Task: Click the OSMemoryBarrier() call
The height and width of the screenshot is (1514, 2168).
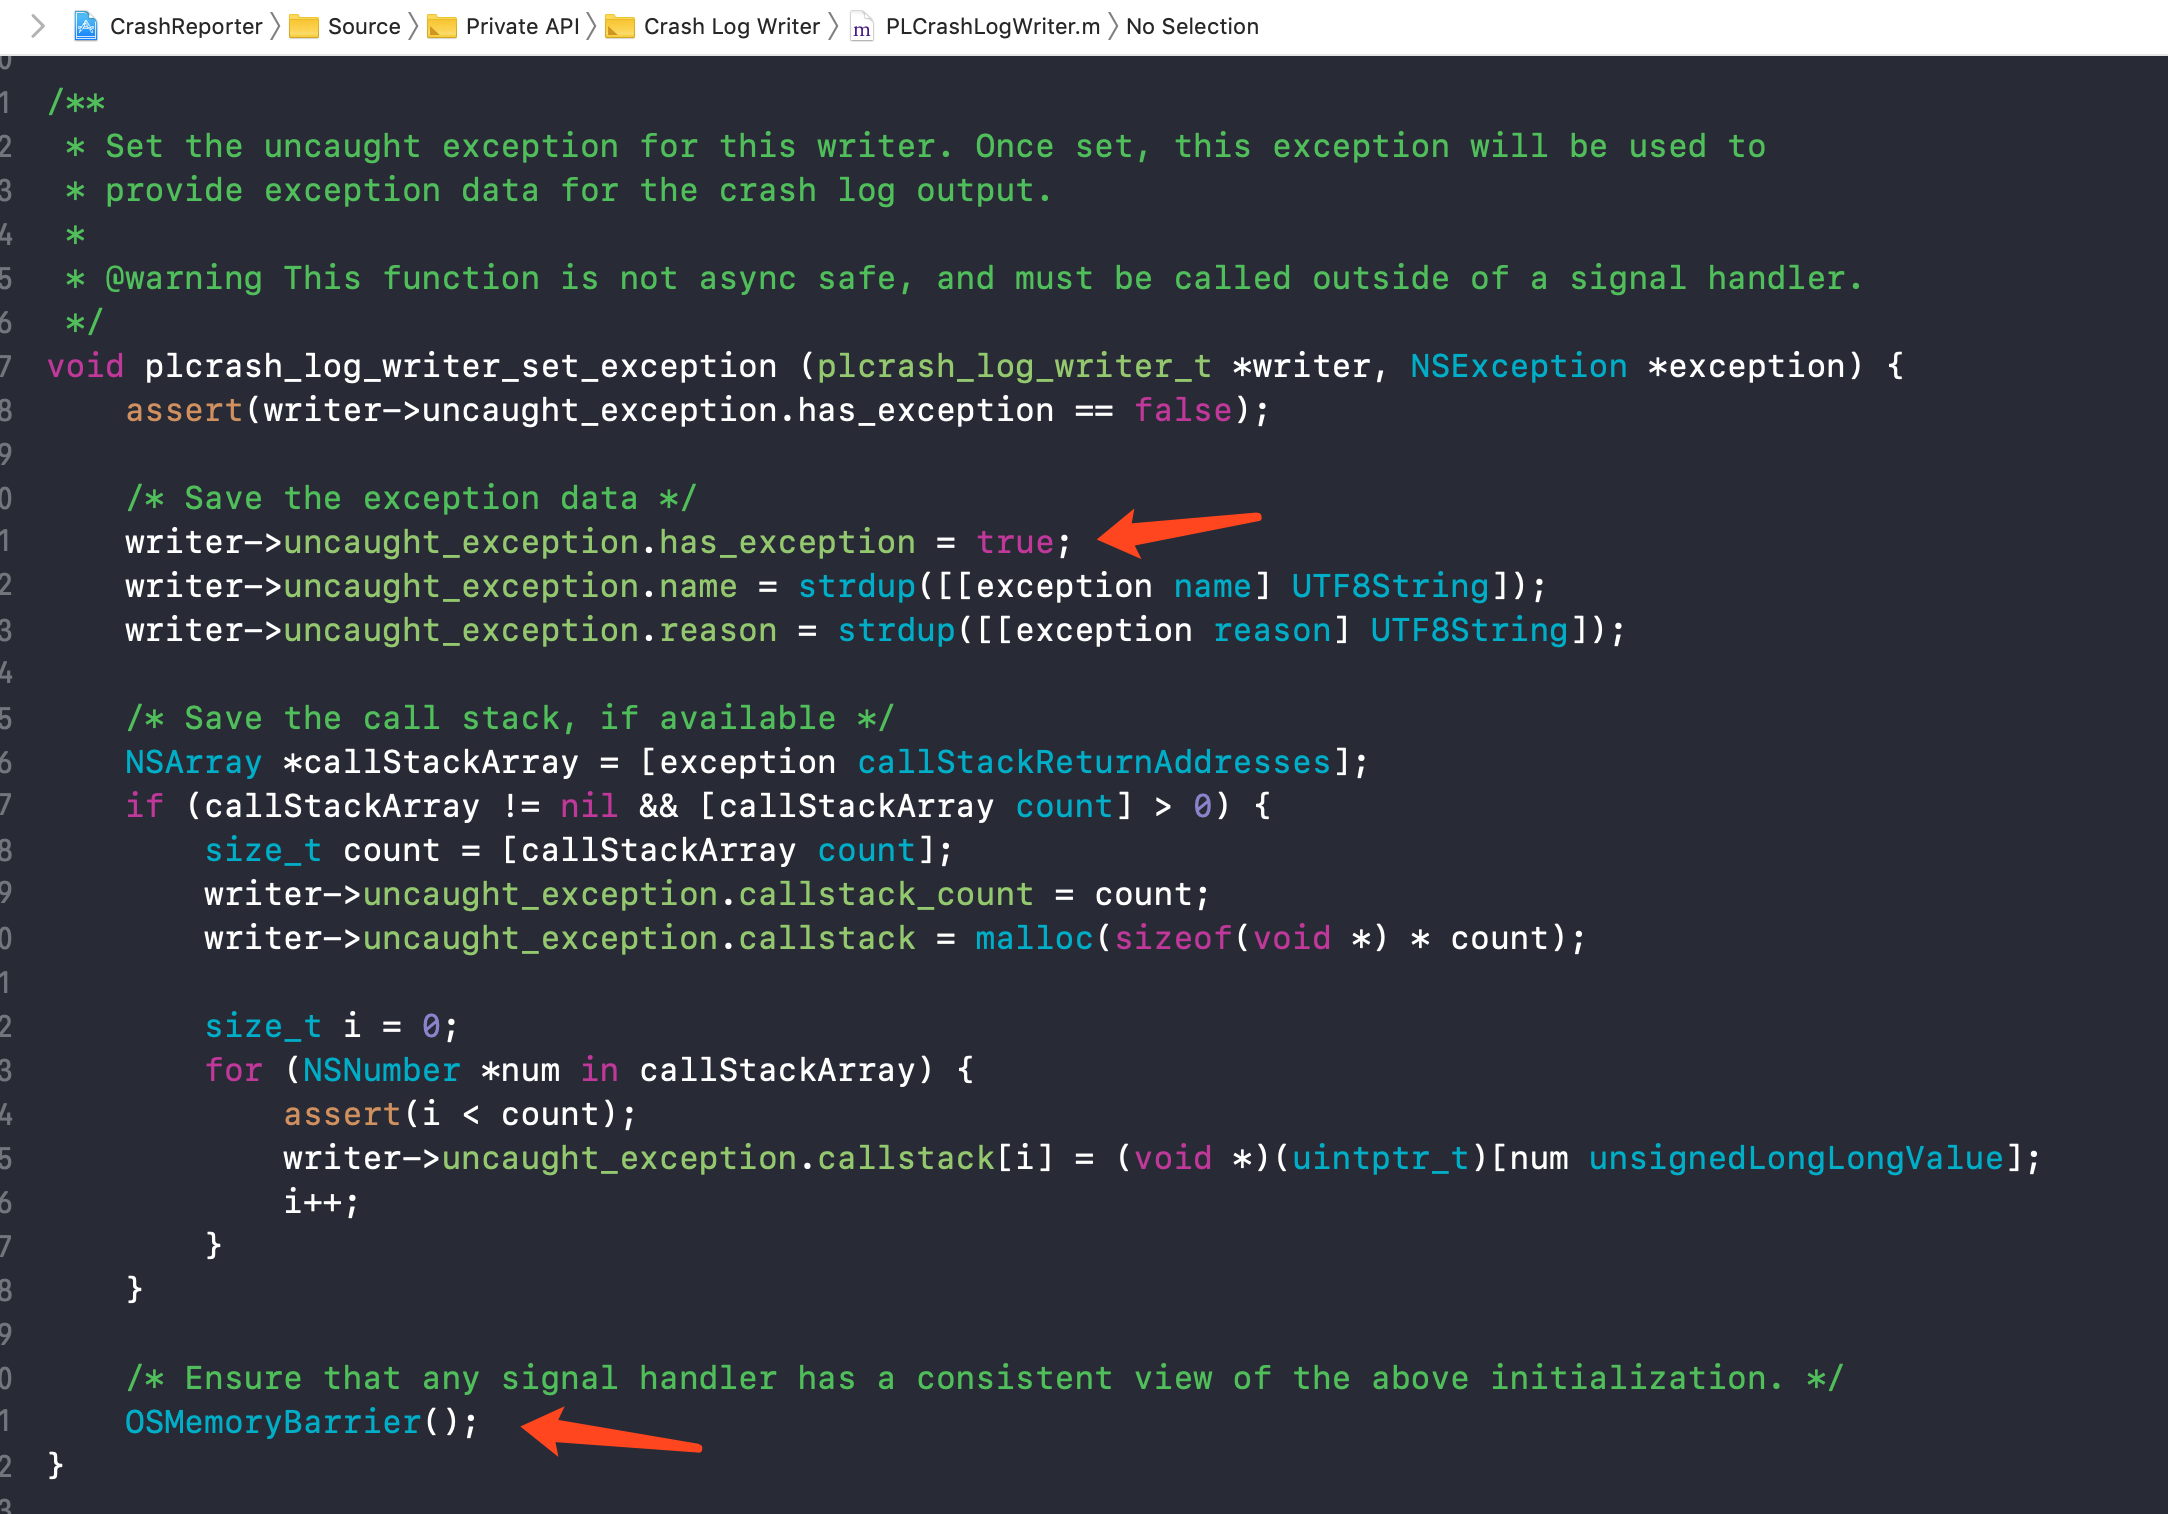Action: (x=302, y=1422)
